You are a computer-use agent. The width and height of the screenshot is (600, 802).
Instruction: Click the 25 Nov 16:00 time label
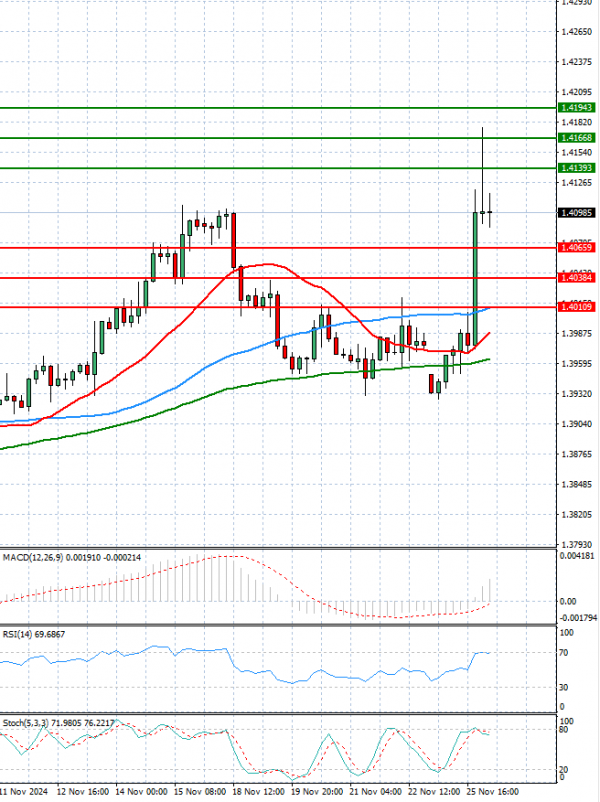pyautogui.click(x=494, y=792)
